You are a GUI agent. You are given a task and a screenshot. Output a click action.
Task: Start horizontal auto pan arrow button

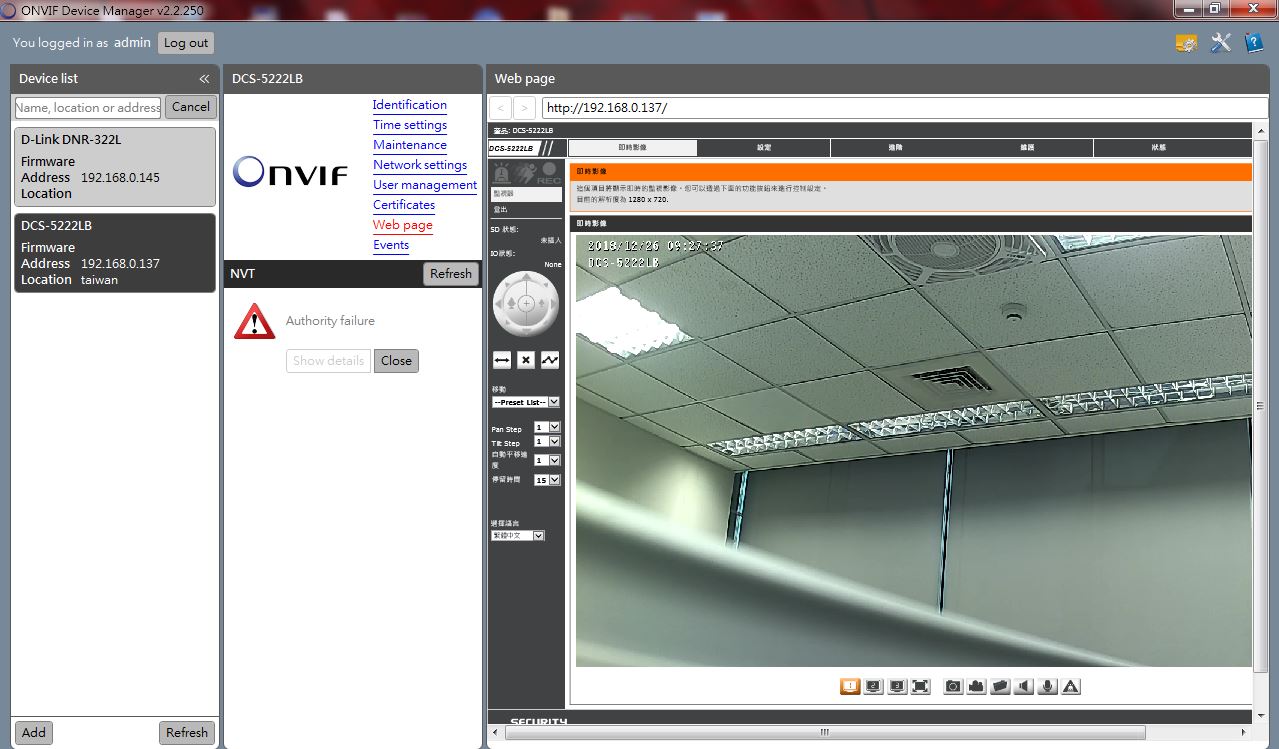[502, 360]
